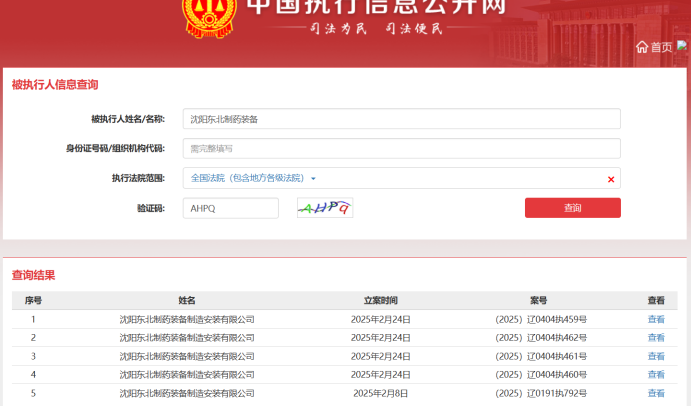Screen dimensions: 692x407
Task: Click the court emblem logo
Action: [x=209, y=18]
